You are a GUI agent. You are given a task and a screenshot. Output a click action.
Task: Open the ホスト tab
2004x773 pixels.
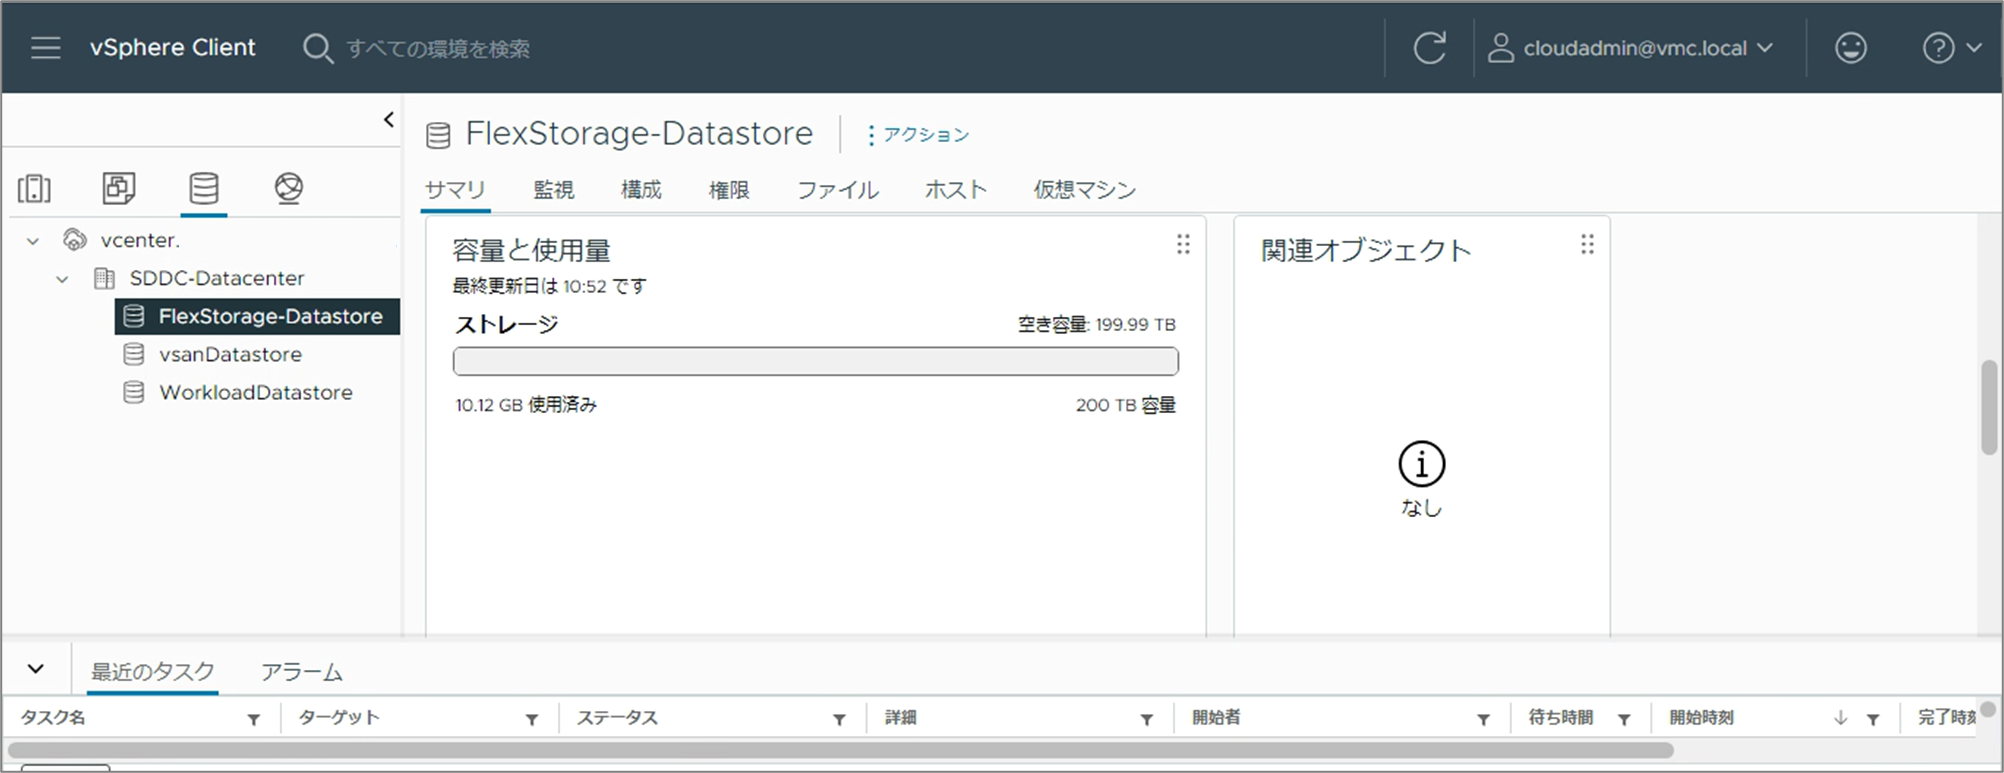click(956, 189)
